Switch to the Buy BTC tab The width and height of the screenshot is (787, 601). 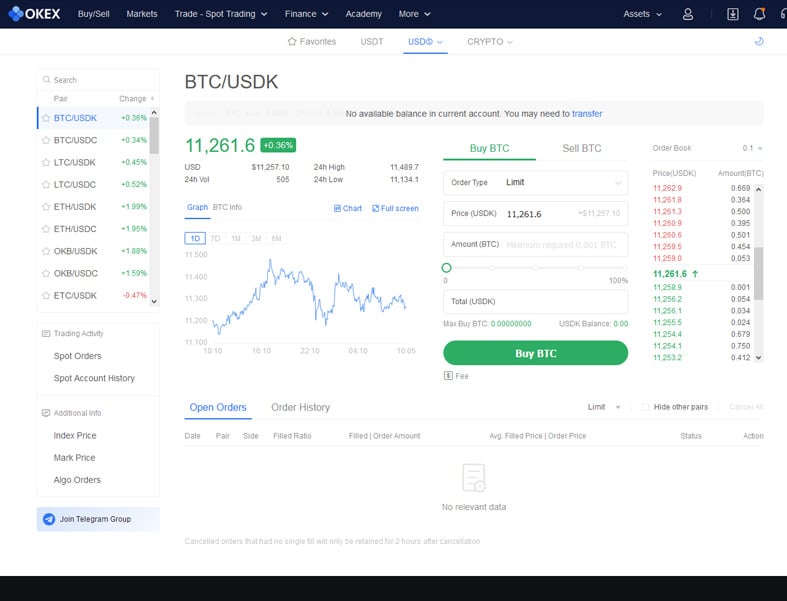pos(489,148)
